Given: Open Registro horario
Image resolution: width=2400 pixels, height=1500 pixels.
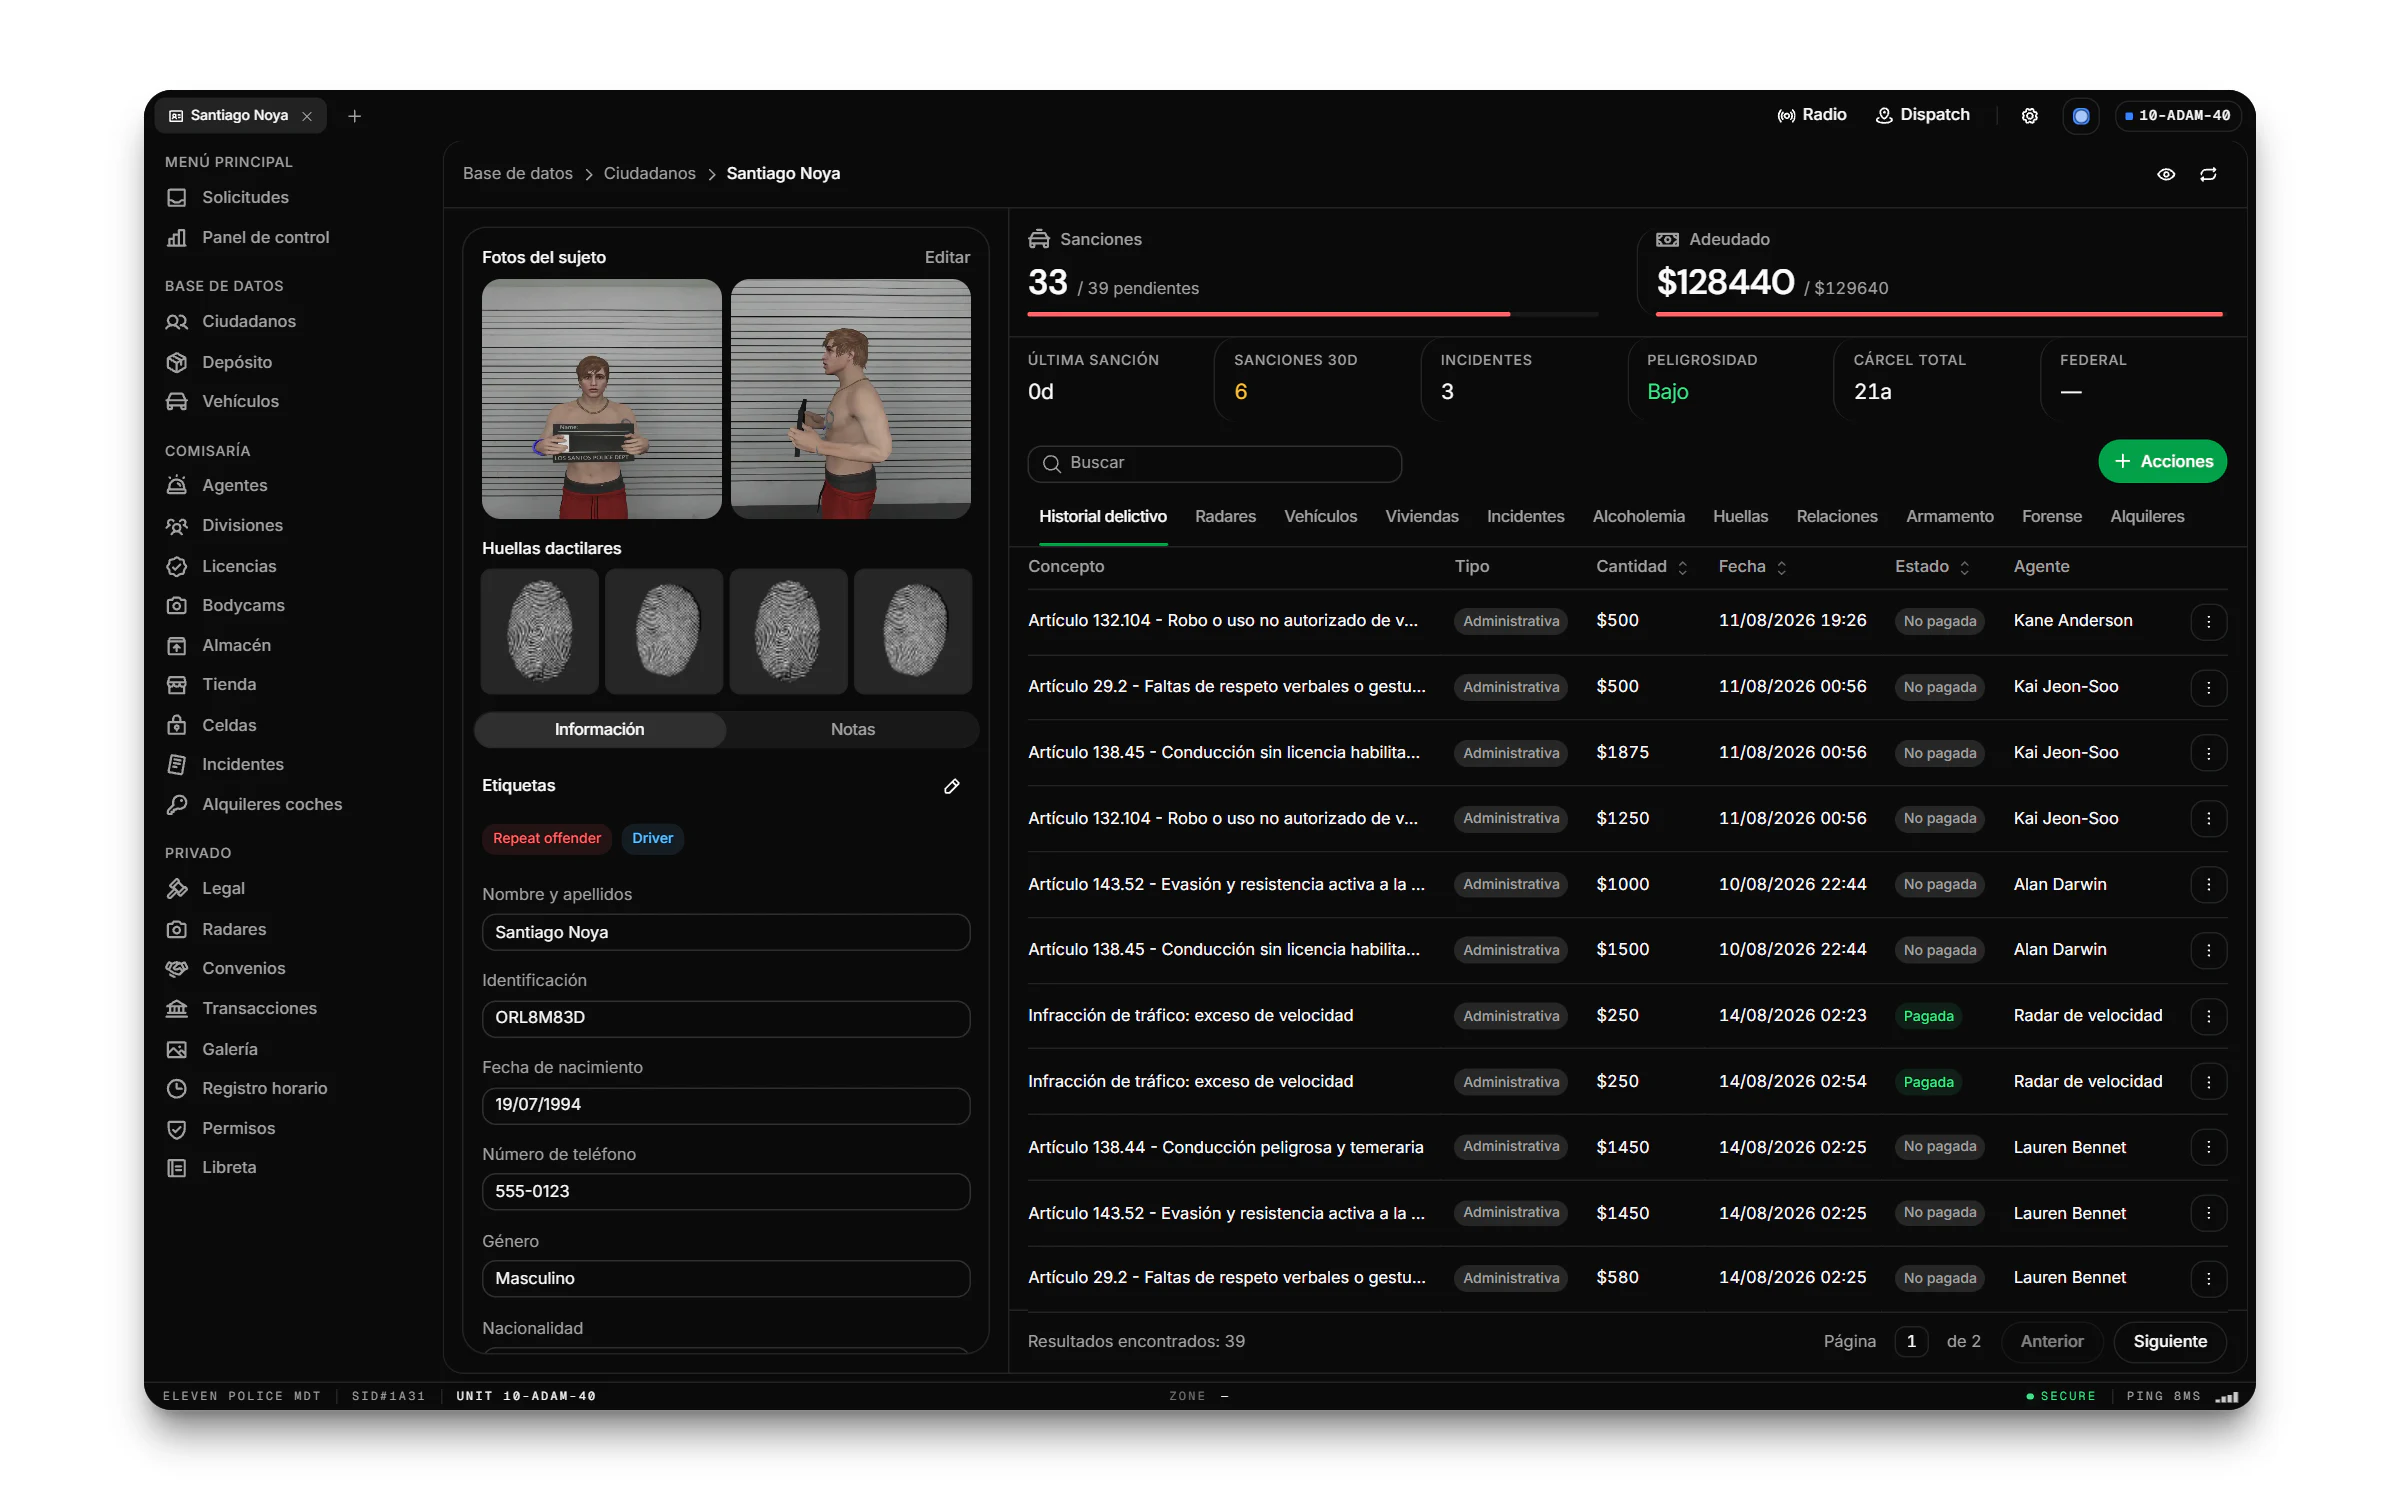Looking at the screenshot, I should [x=264, y=1088].
